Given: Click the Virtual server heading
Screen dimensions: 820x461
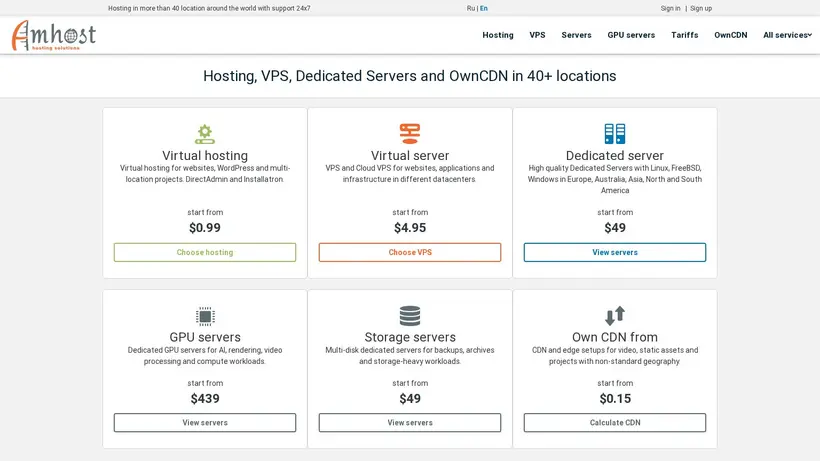Looking at the screenshot, I should point(410,155).
